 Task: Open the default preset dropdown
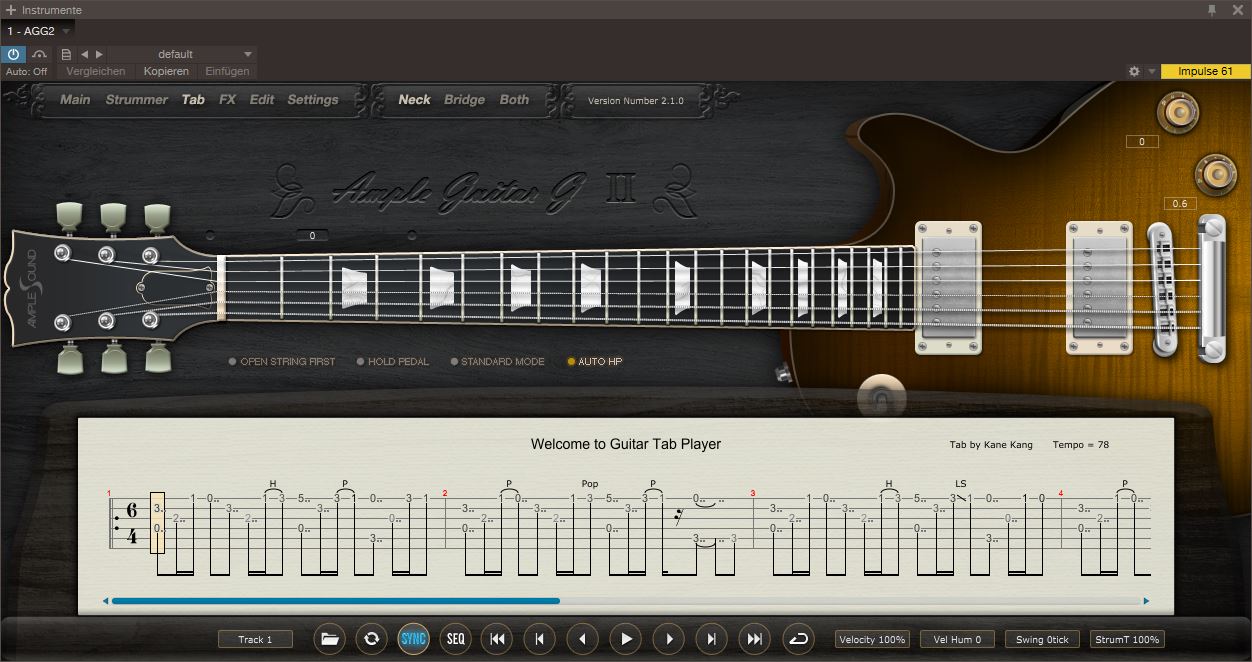180,54
